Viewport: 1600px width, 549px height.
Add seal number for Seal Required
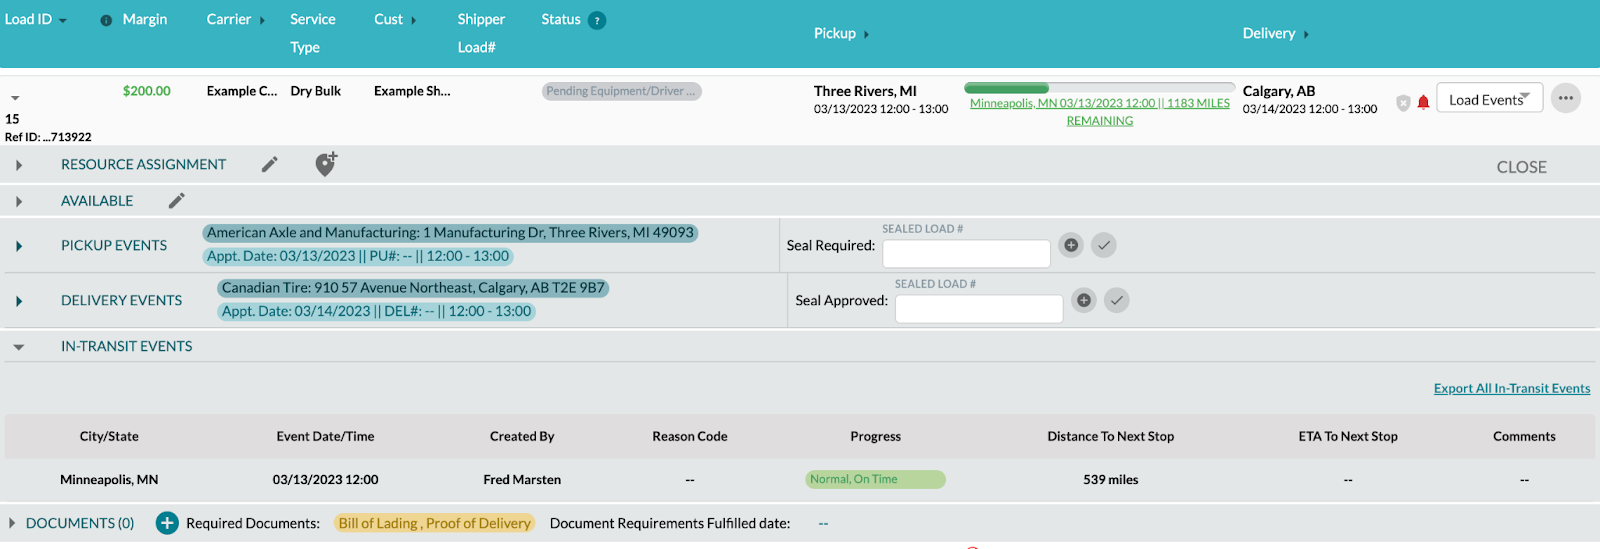coord(1071,245)
